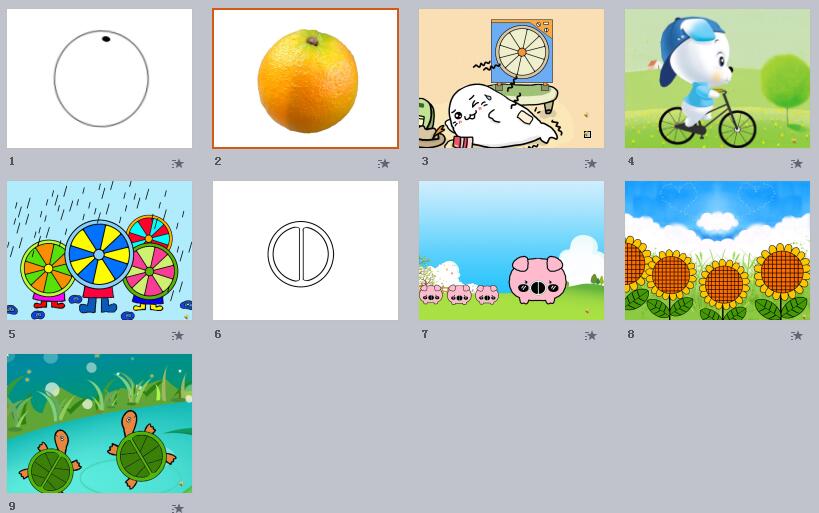Select the pink pigs slide thumbnail

coord(511,251)
